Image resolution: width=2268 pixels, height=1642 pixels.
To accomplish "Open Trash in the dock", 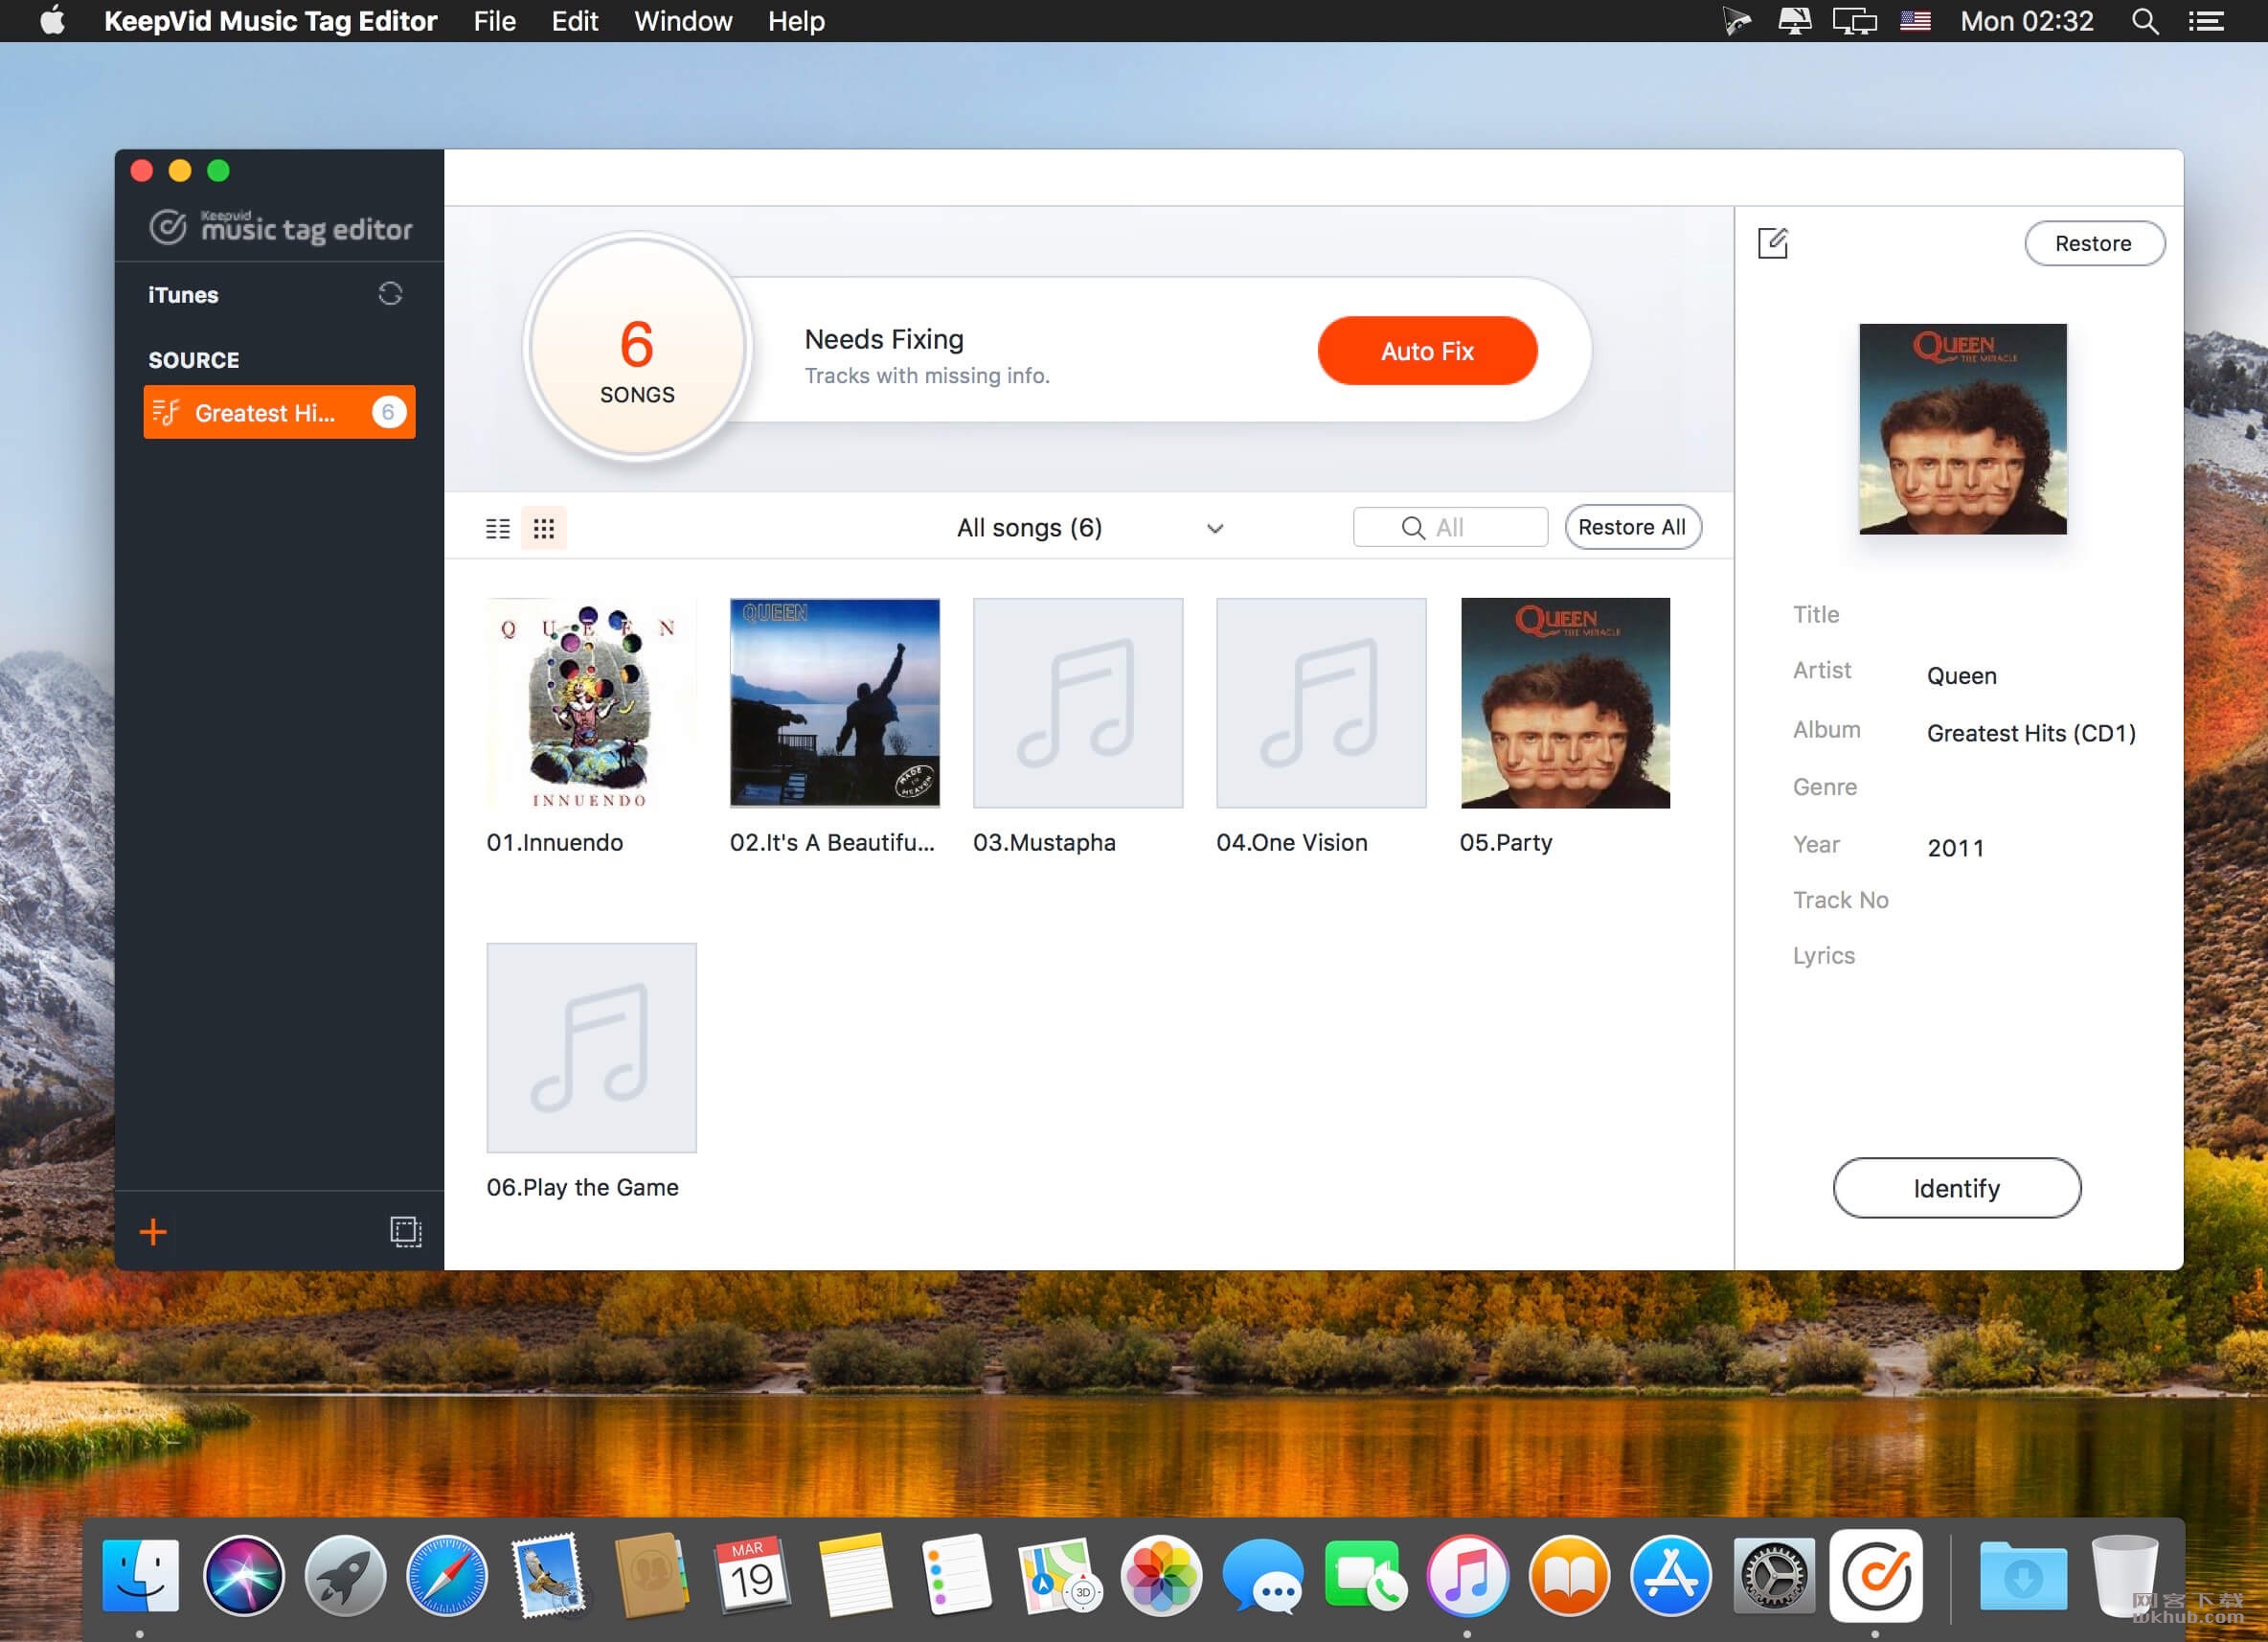I will [2125, 1576].
